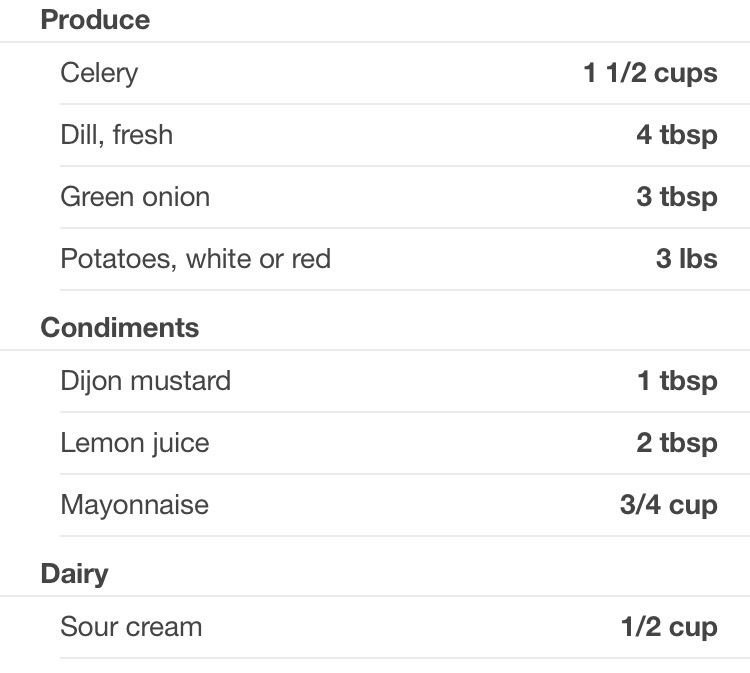
Task: Select the Mayonnaise ingredient
Action: [x=134, y=505]
